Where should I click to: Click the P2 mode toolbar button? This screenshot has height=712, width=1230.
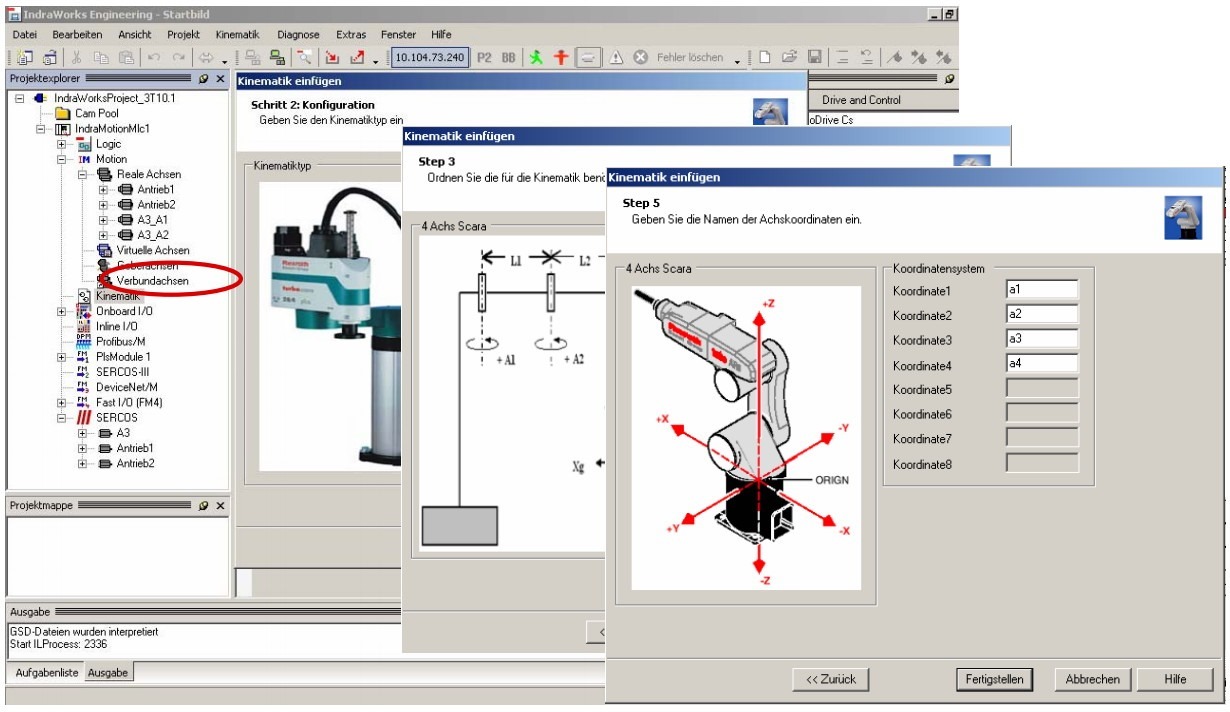(484, 58)
